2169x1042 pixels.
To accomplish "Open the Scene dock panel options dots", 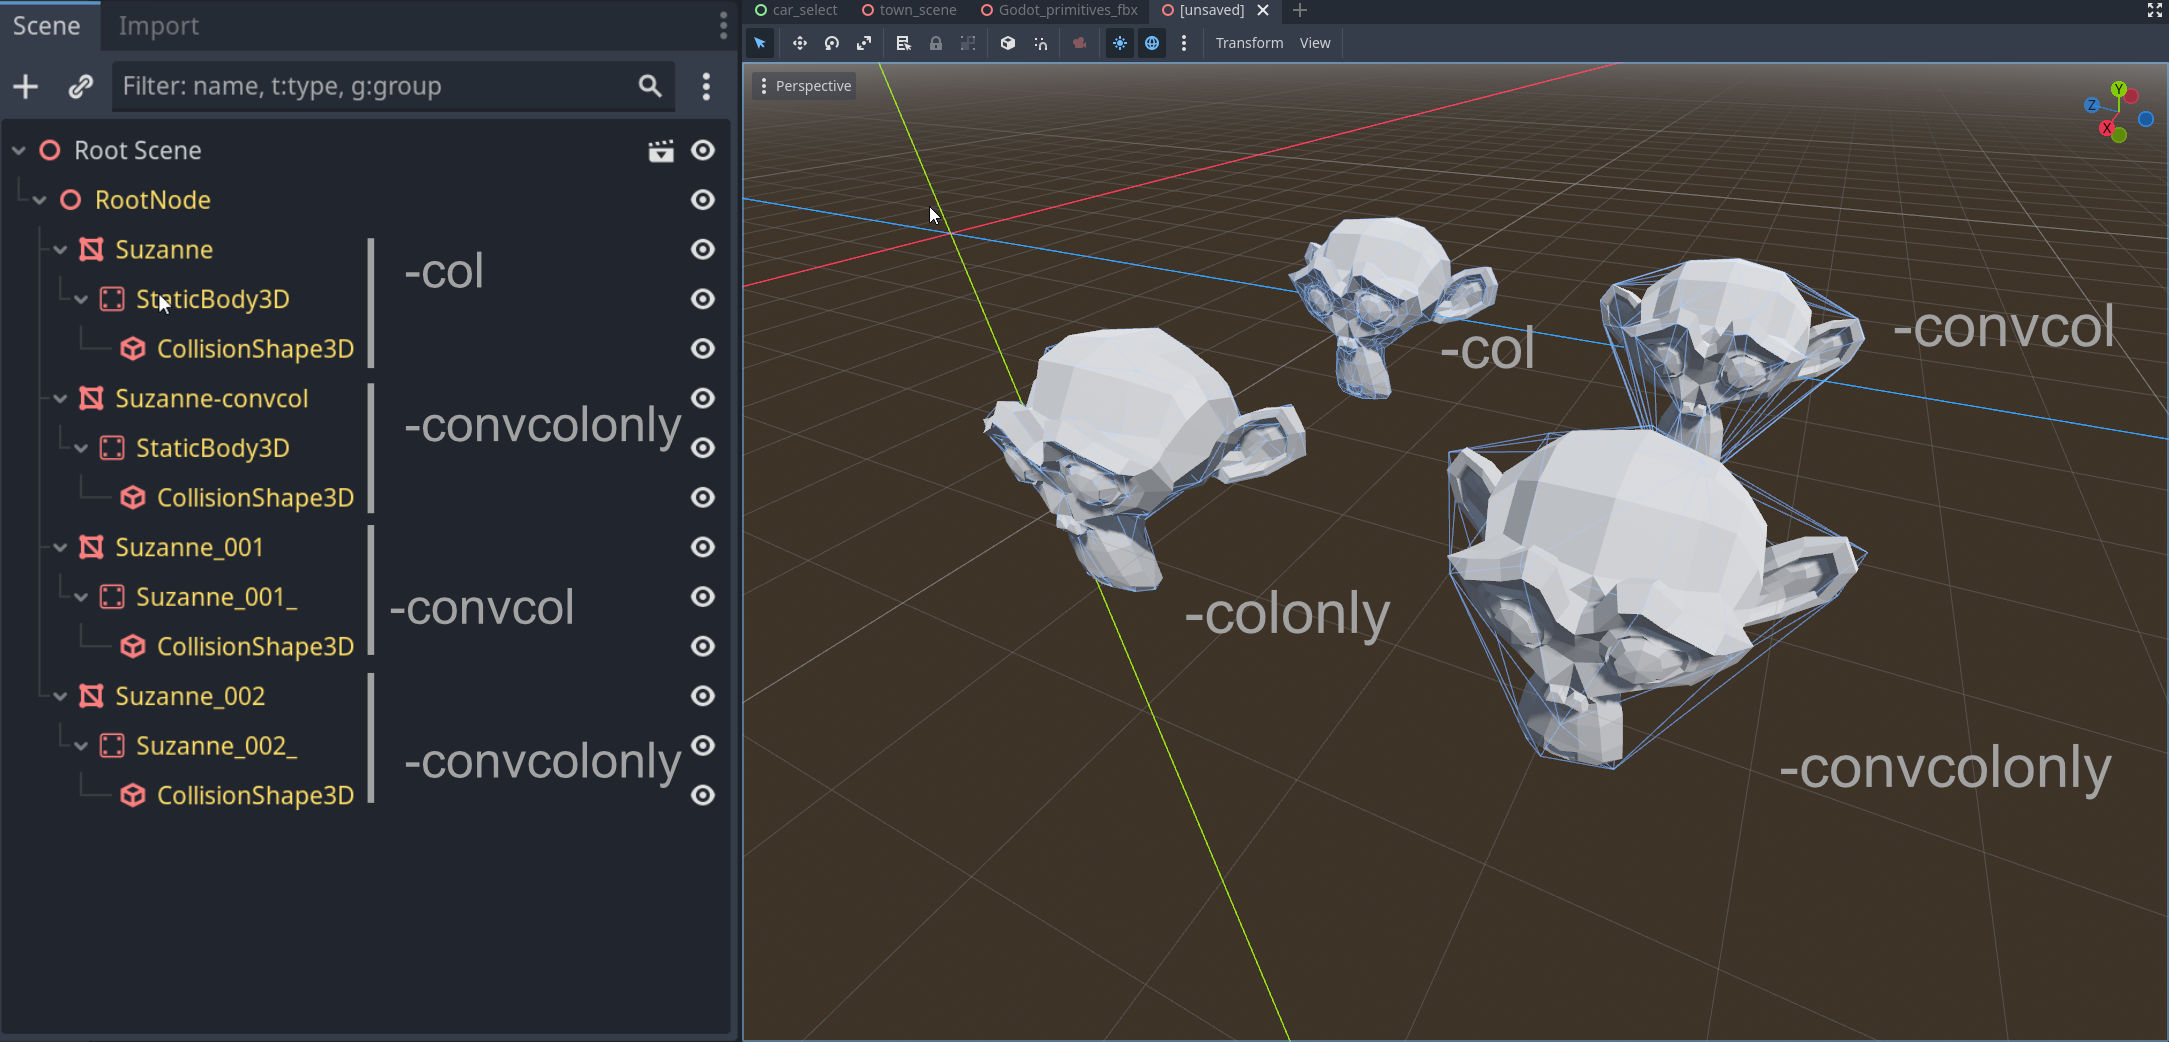I will pos(723,26).
